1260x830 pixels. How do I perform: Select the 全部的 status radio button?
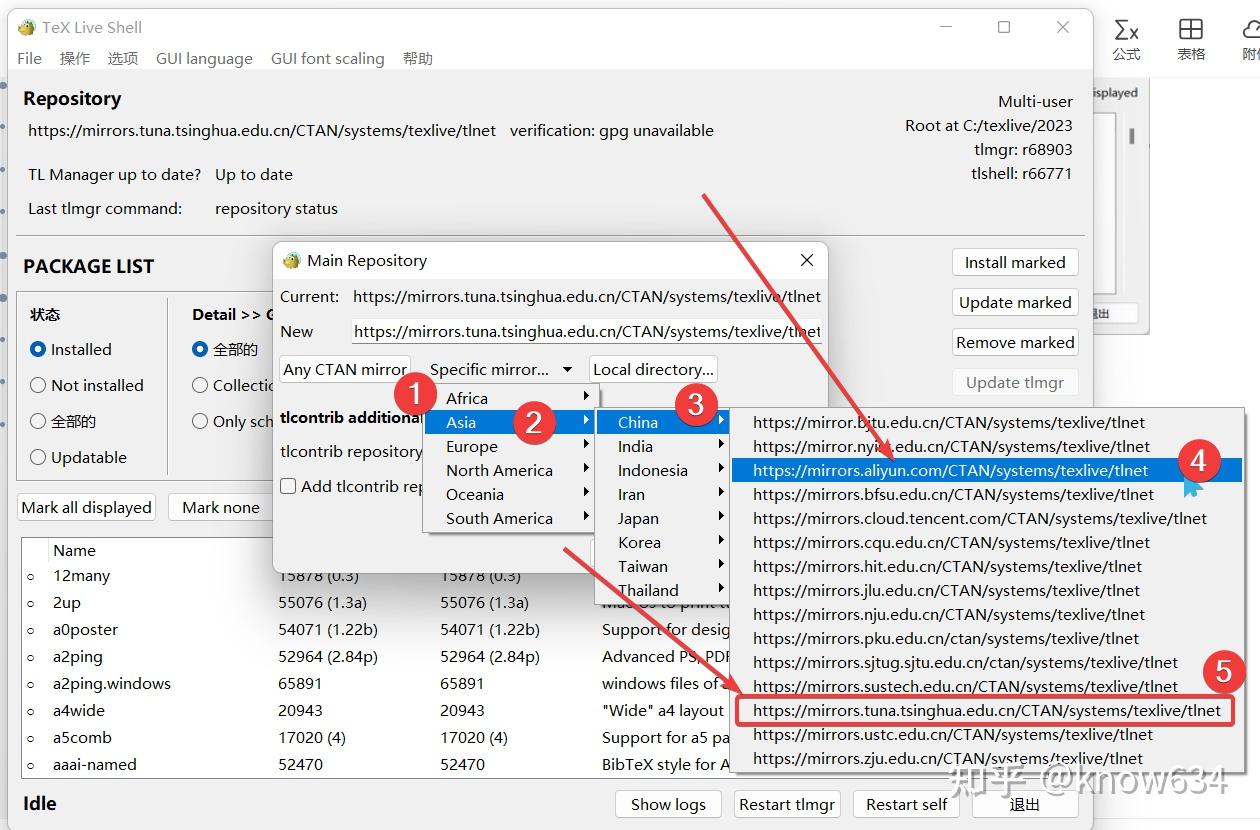pyautogui.click(x=63, y=421)
